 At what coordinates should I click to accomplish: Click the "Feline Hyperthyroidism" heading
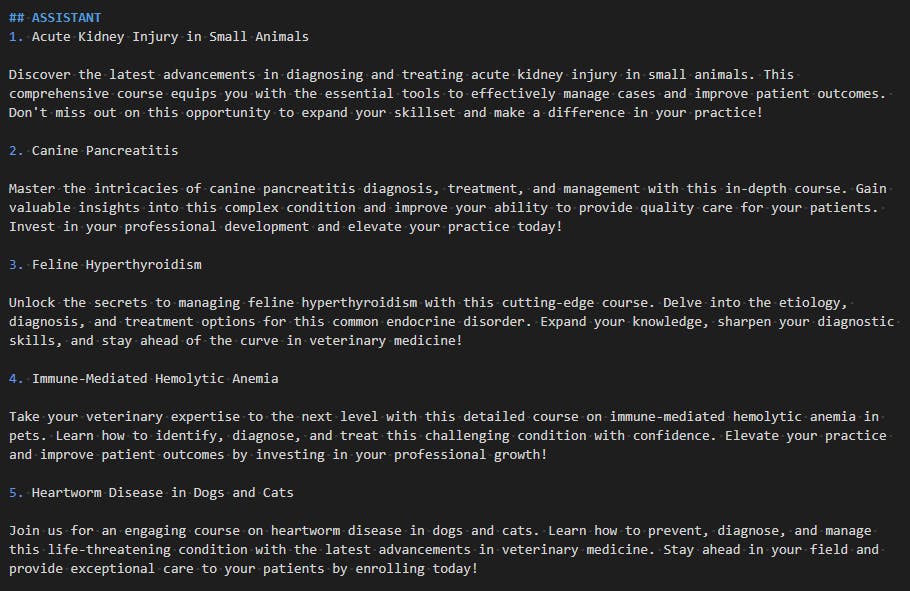click(116, 265)
